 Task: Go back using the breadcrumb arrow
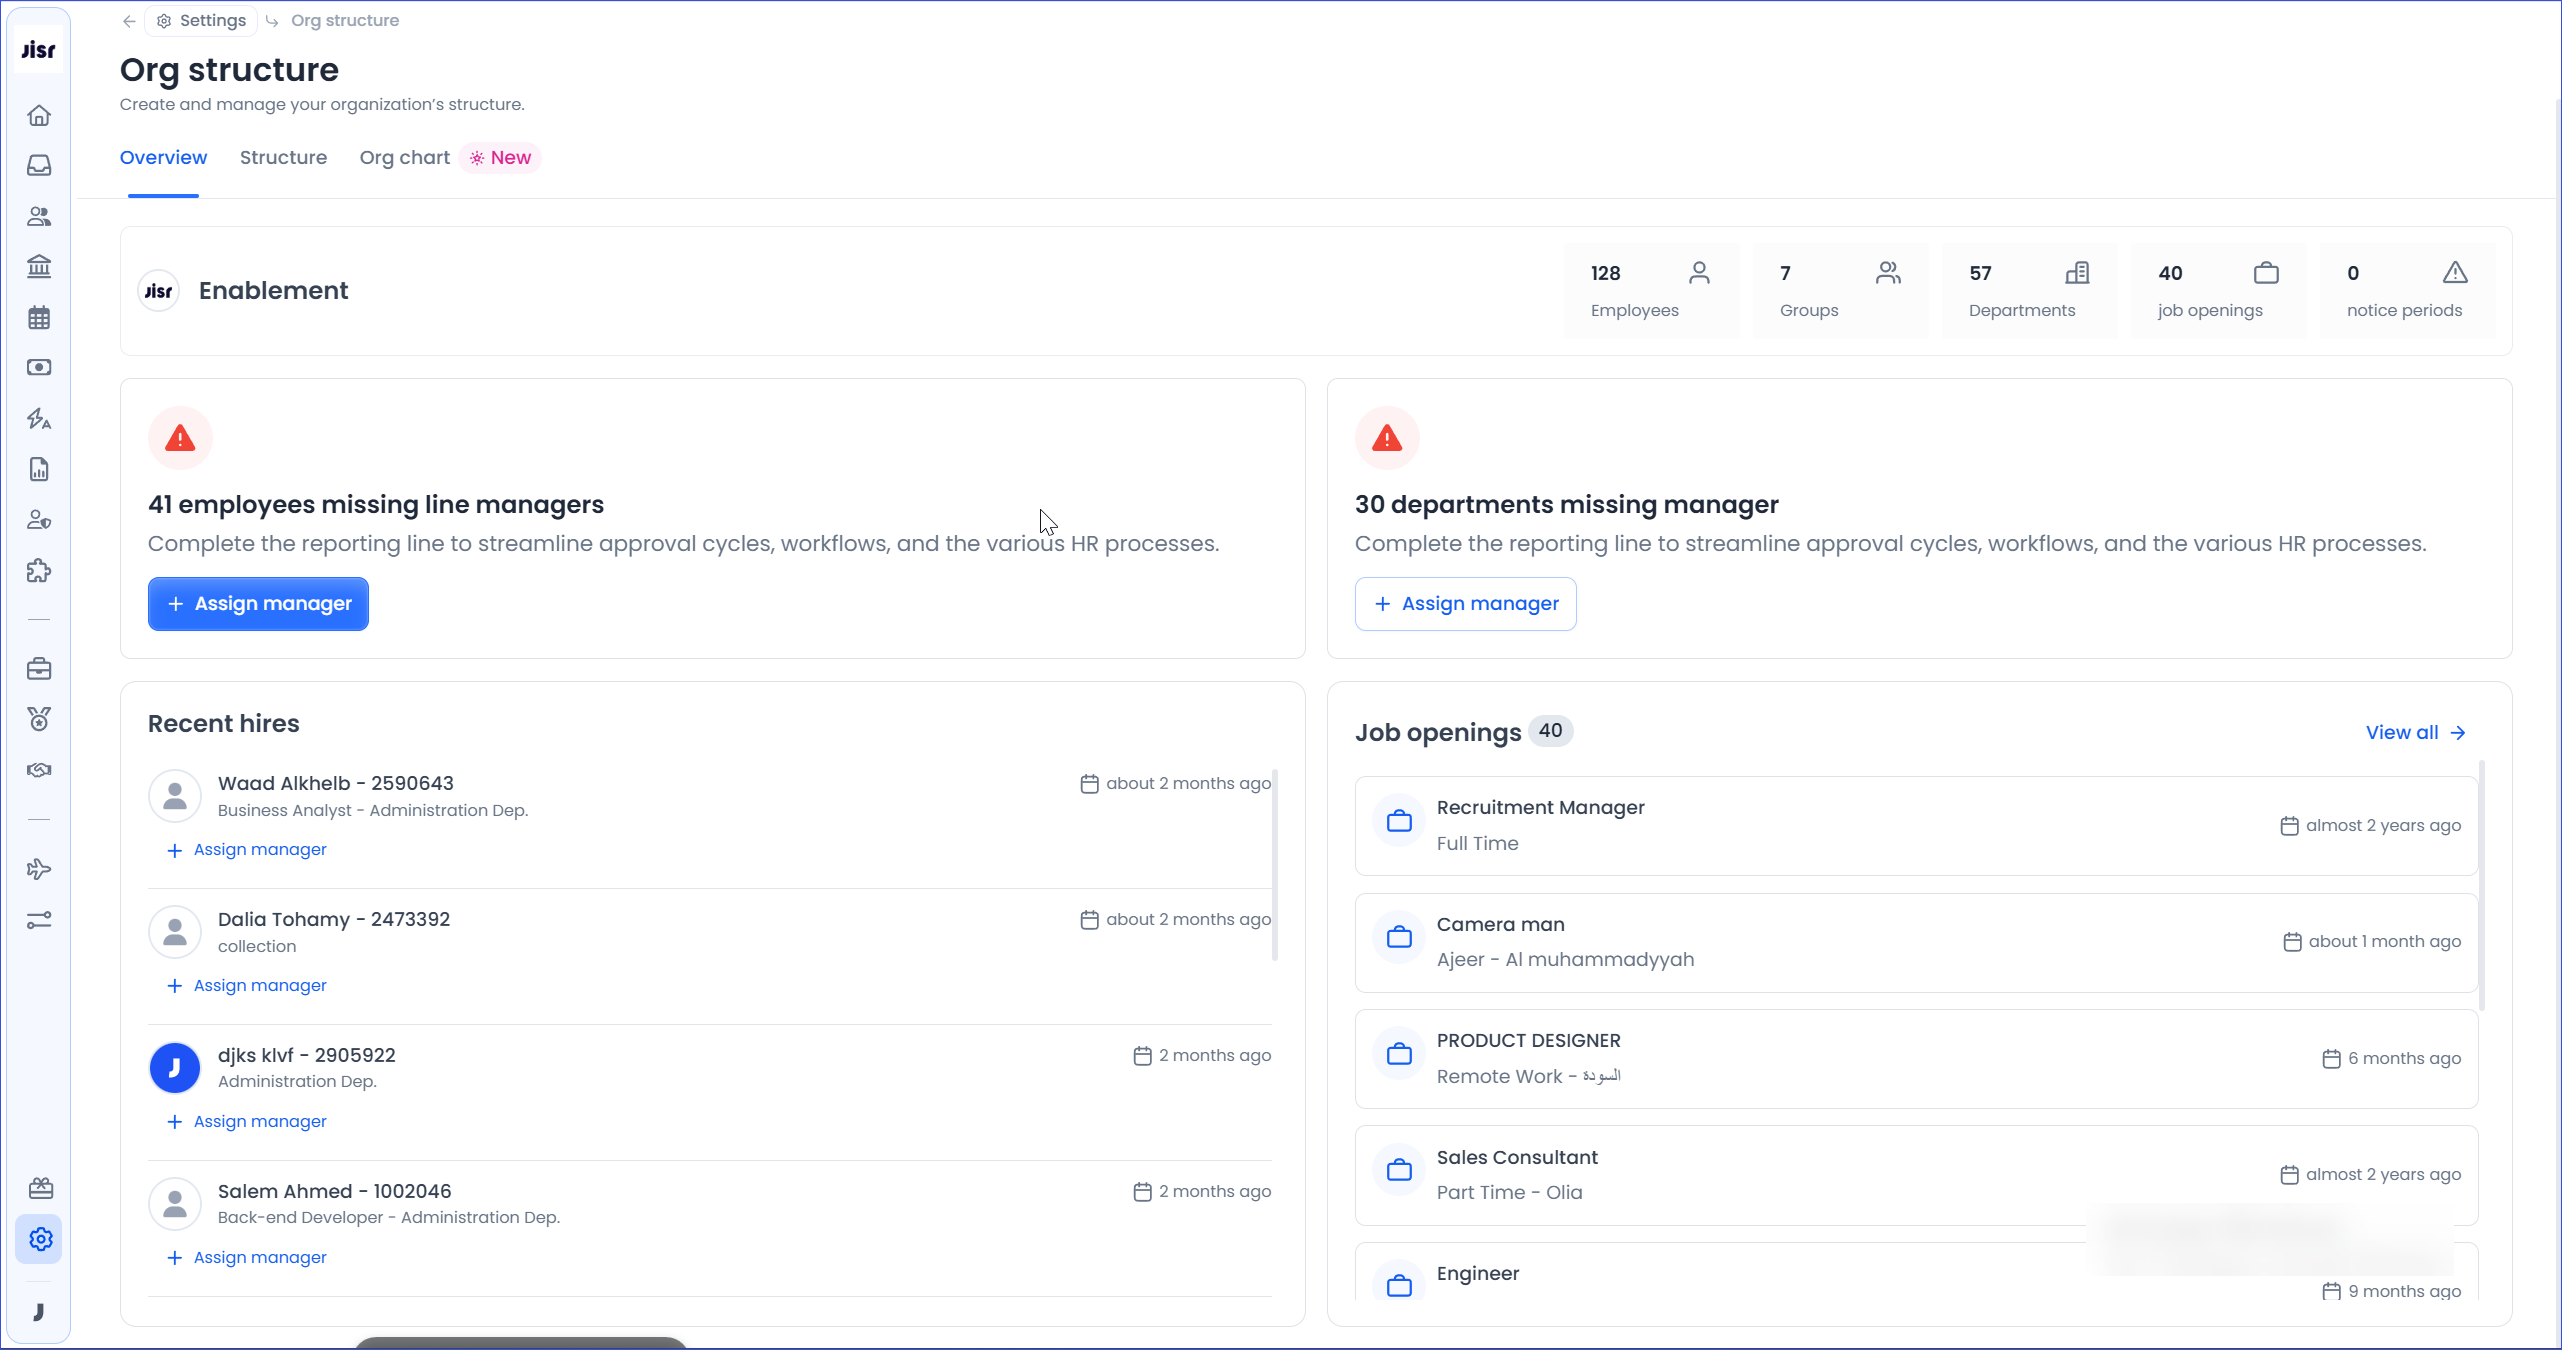click(129, 20)
